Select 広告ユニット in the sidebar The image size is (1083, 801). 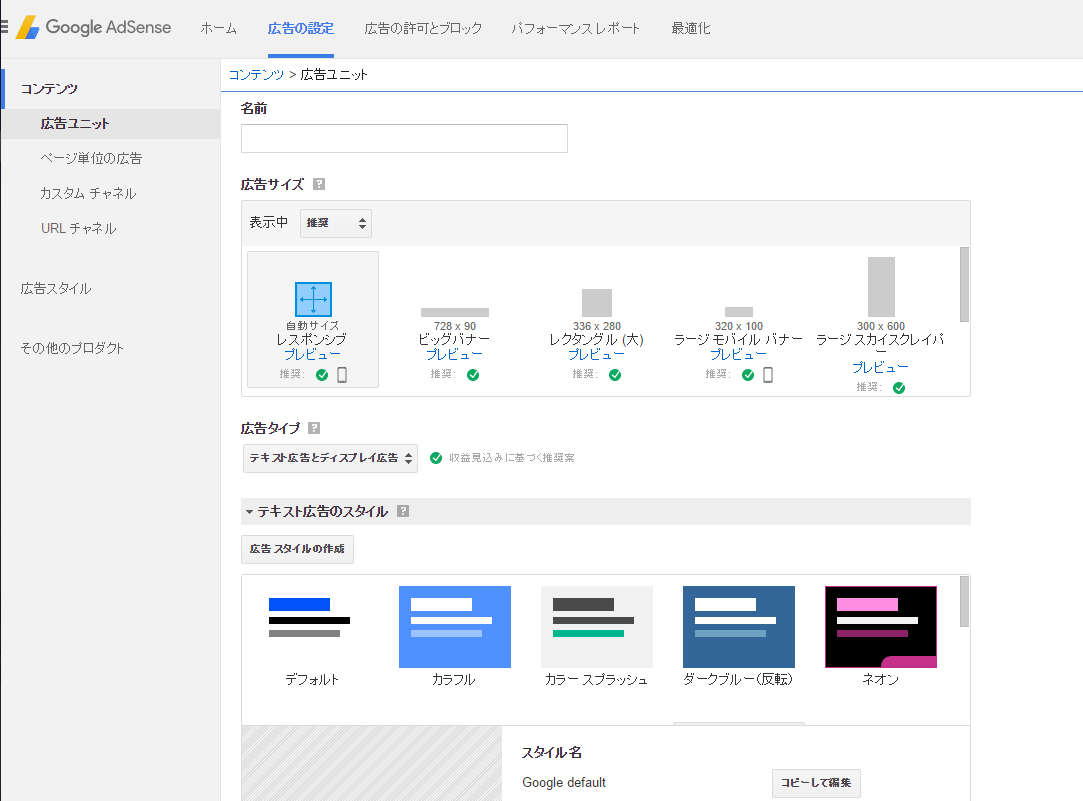(75, 124)
